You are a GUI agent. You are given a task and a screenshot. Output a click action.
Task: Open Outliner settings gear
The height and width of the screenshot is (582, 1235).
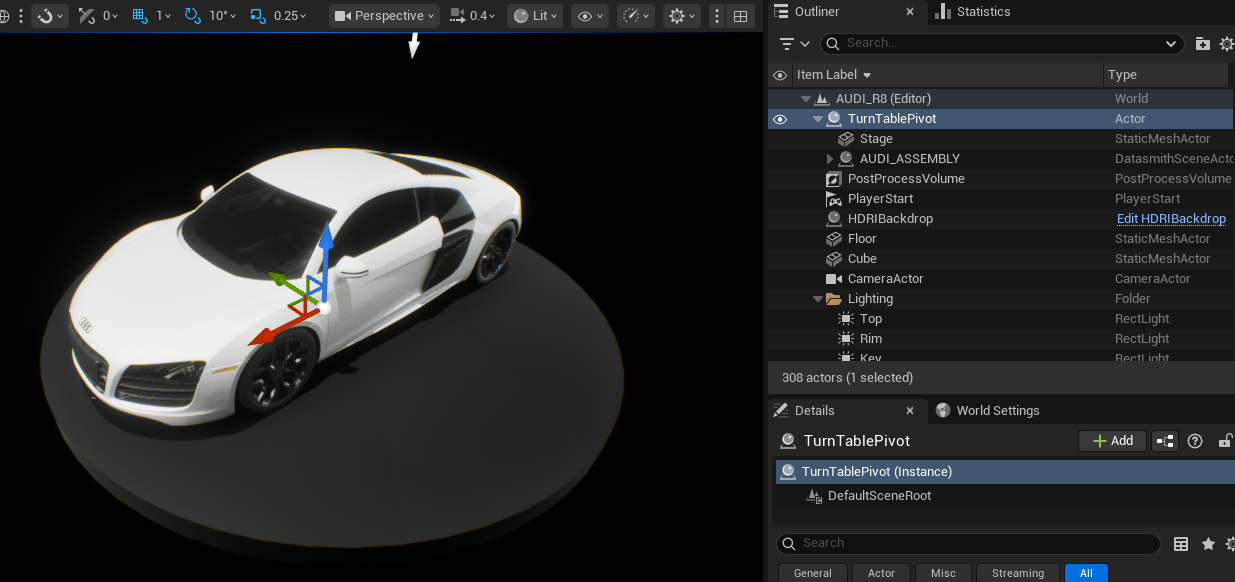[1227, 43]
